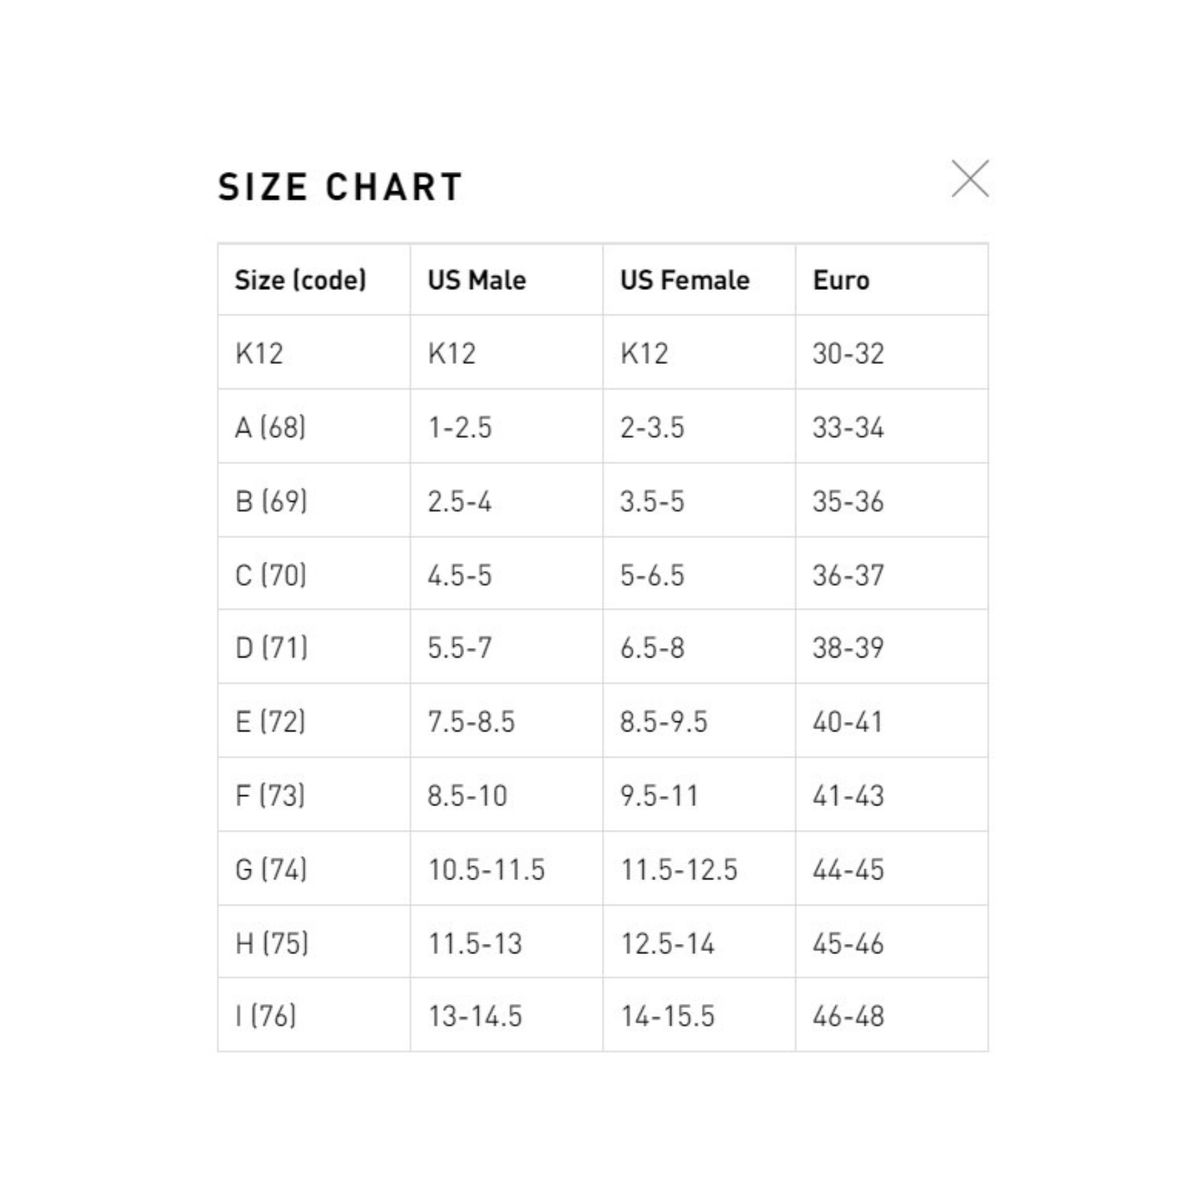Click the Euro 30-32 value

(848, 354)
